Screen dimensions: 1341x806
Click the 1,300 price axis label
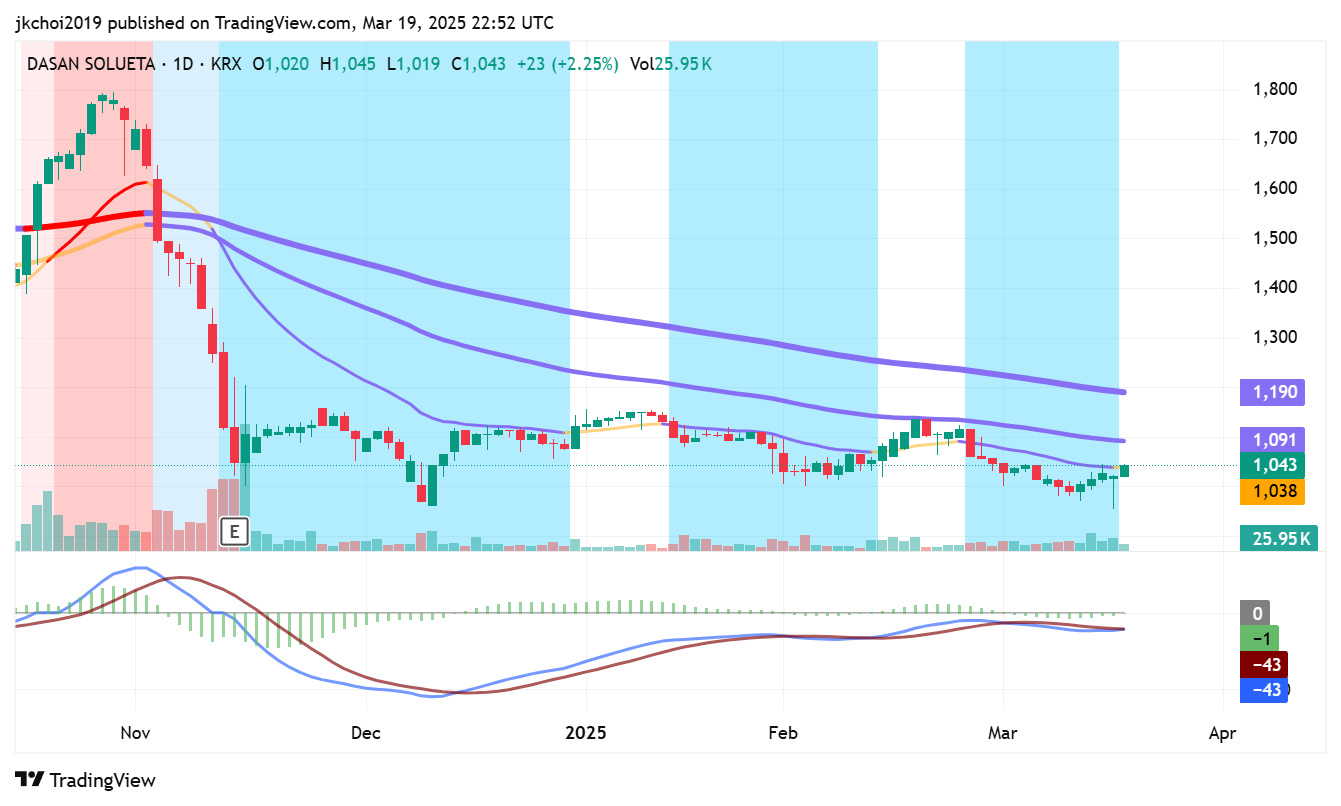pos(1275,337)
